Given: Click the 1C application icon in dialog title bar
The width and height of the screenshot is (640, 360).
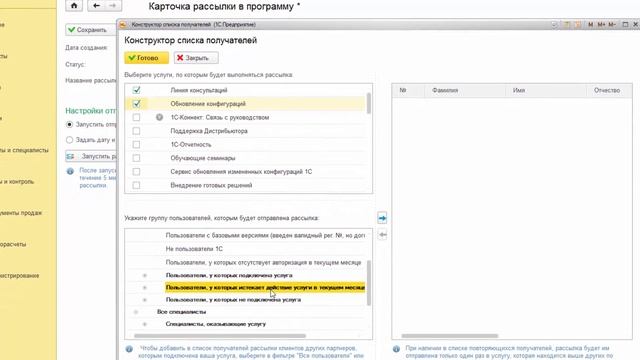Looking at the screenshot, I should [x=123, y=24].
